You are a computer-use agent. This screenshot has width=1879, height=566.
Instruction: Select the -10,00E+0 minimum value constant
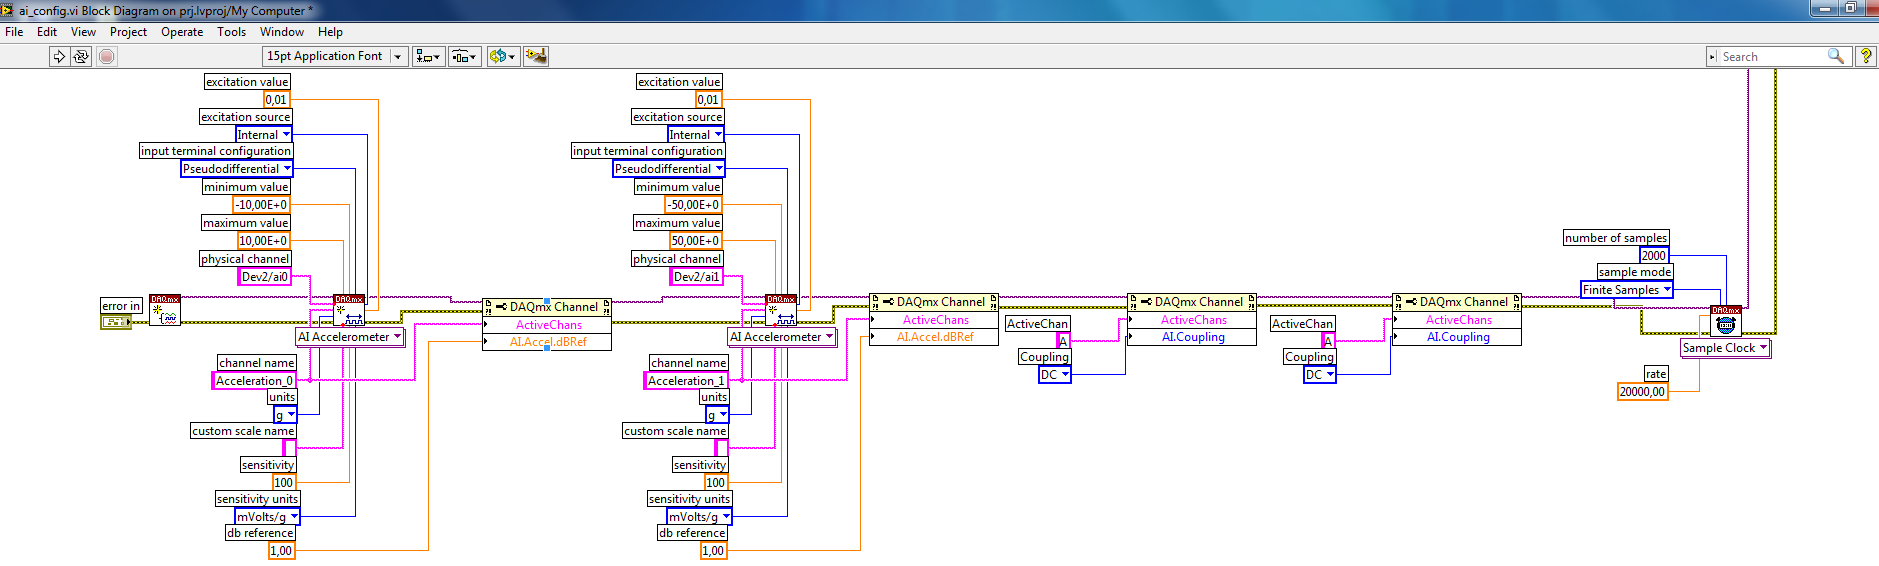click(x=261, y=205)
